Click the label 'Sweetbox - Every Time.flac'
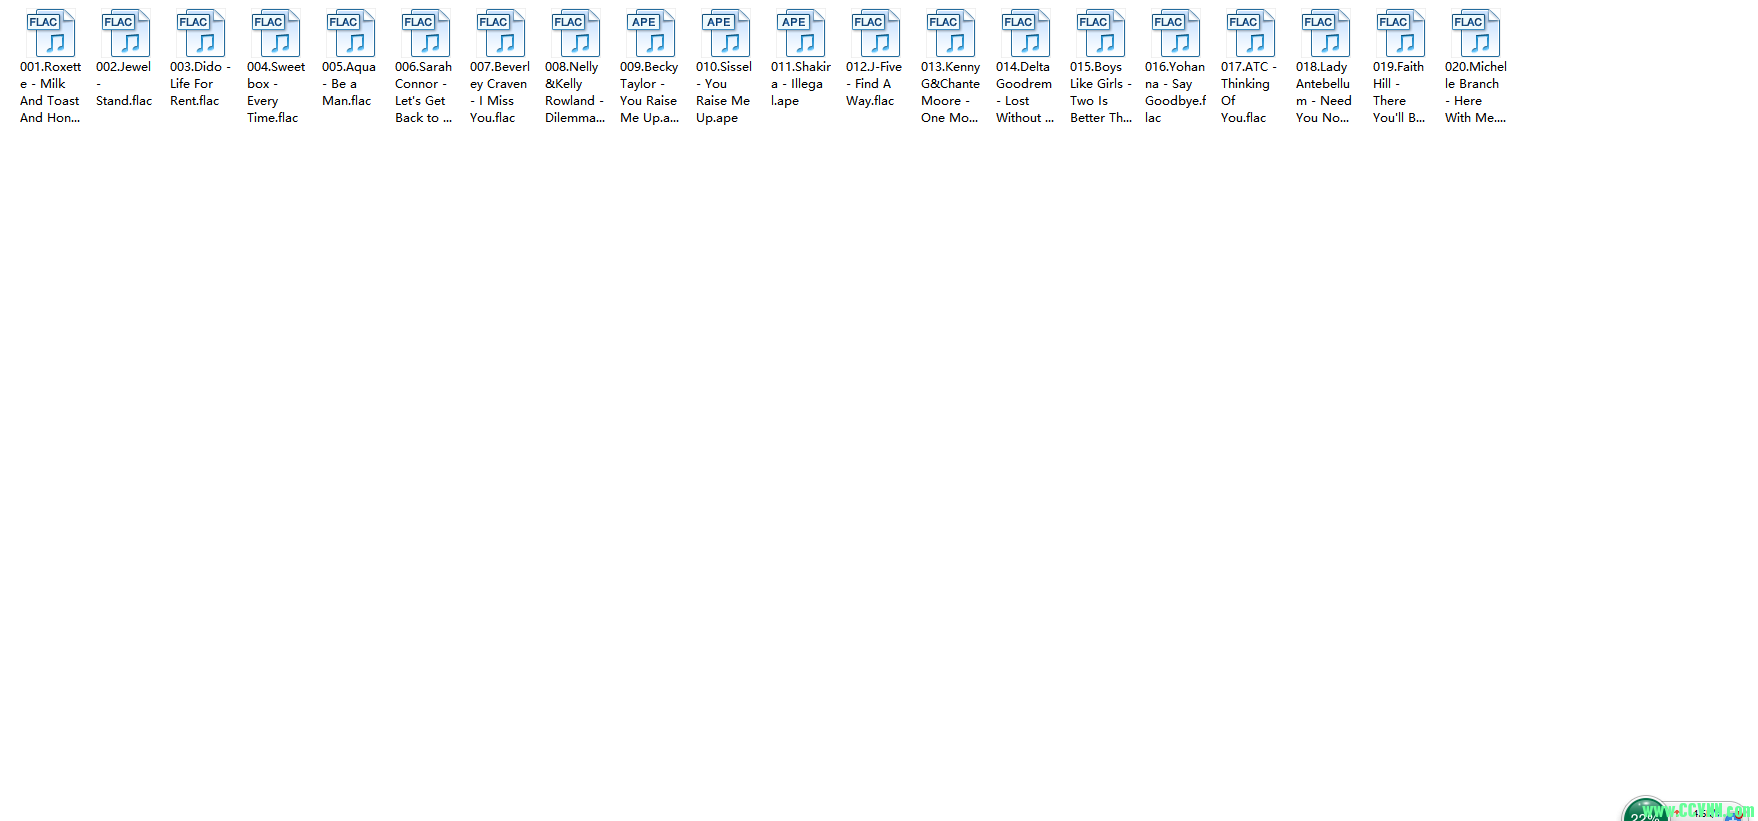 [x=276, y=92]
